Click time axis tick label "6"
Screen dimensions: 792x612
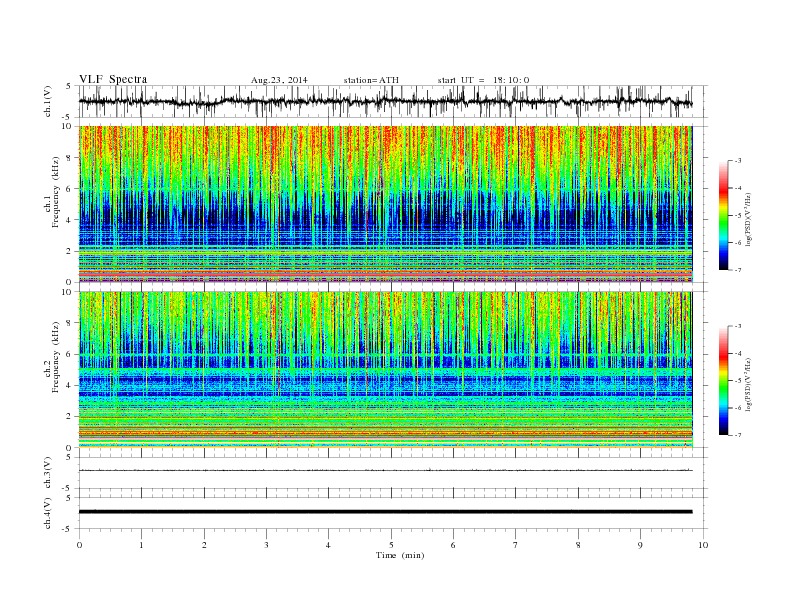454,545
